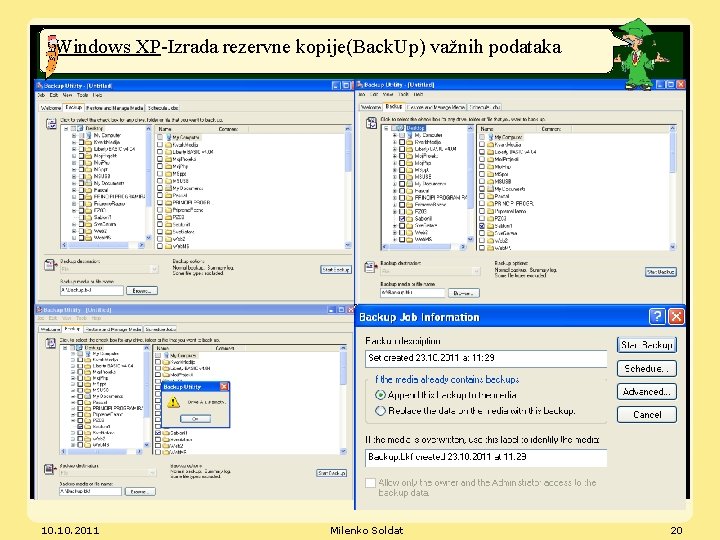Click the MSUSB folder icon in the top-right window's file list
720x540 pixels.
(490, 181)
